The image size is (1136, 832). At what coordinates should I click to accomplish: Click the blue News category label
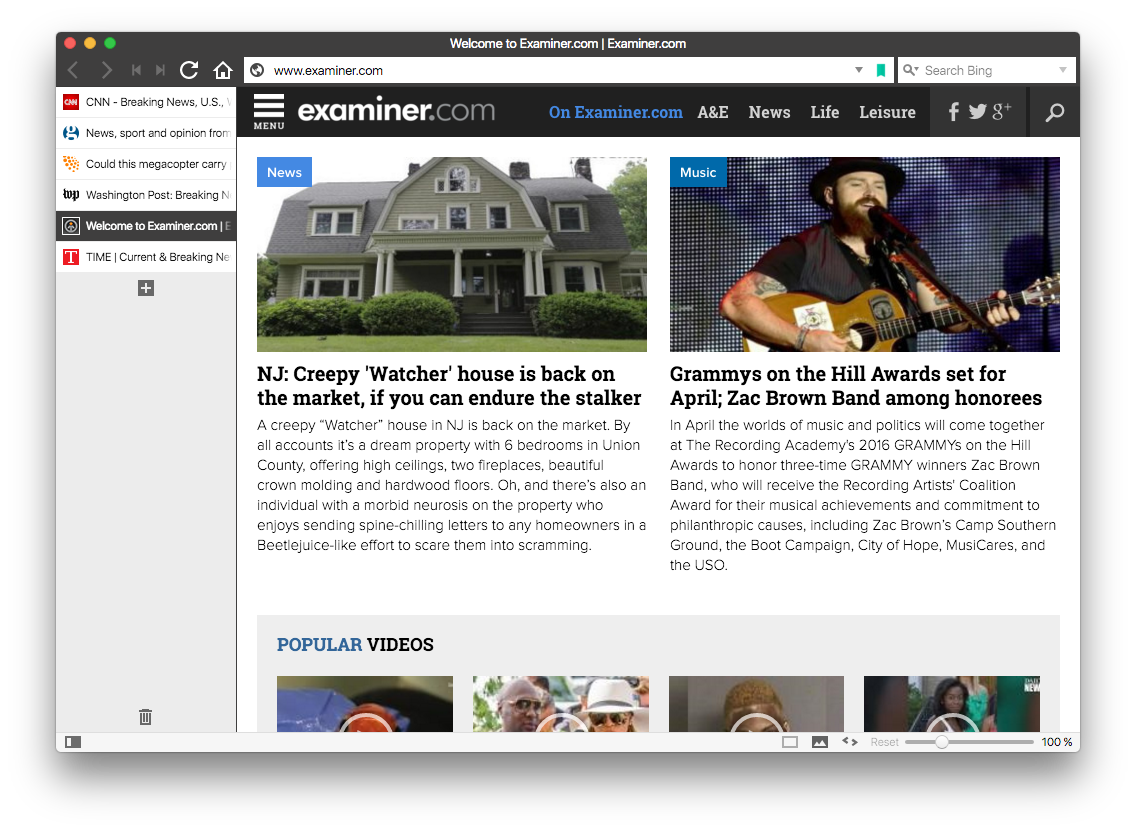284,172
